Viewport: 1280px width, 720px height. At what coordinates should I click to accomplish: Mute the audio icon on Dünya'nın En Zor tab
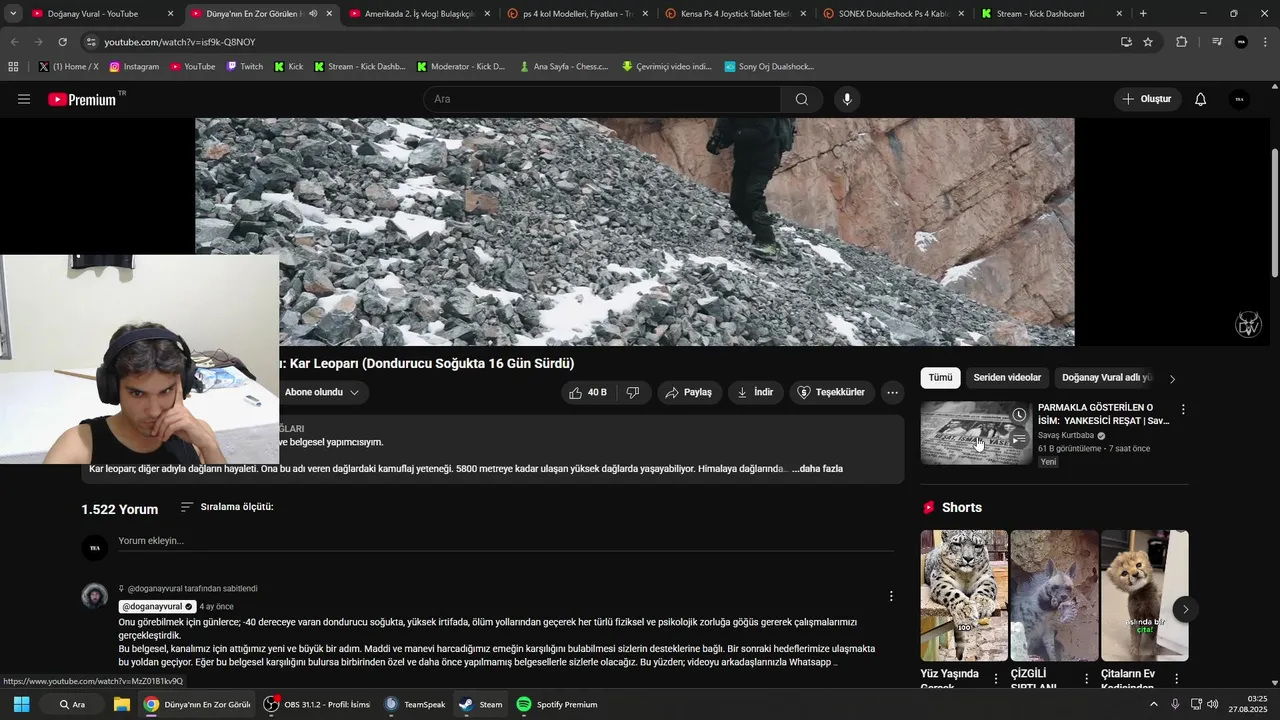(x=313, y=14)
